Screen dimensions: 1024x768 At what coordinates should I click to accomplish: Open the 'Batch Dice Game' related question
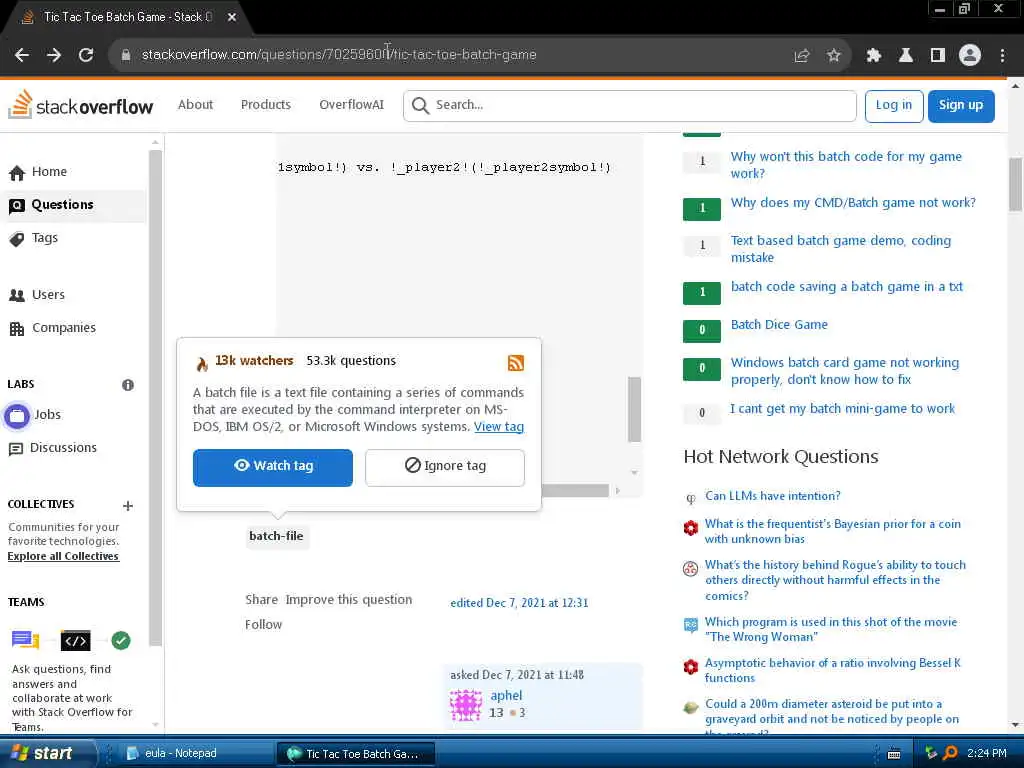(x=779, y=325)
